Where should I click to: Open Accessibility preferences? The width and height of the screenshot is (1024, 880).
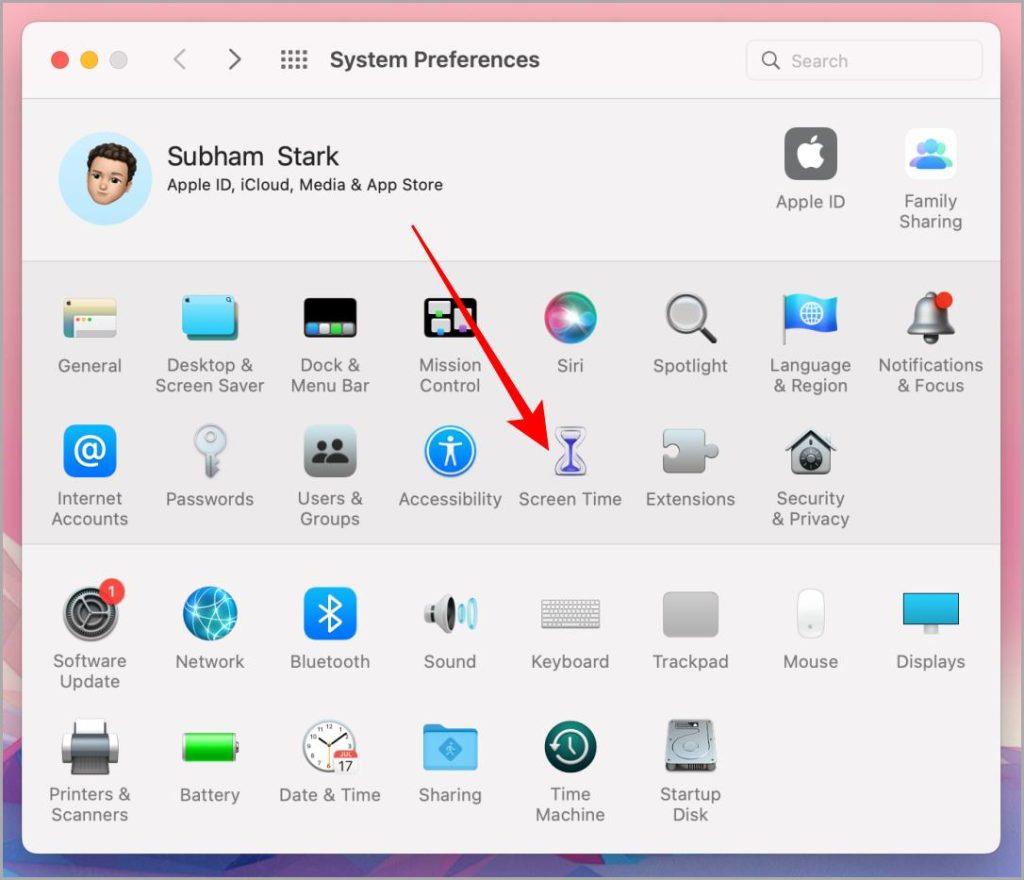(450, 450)
